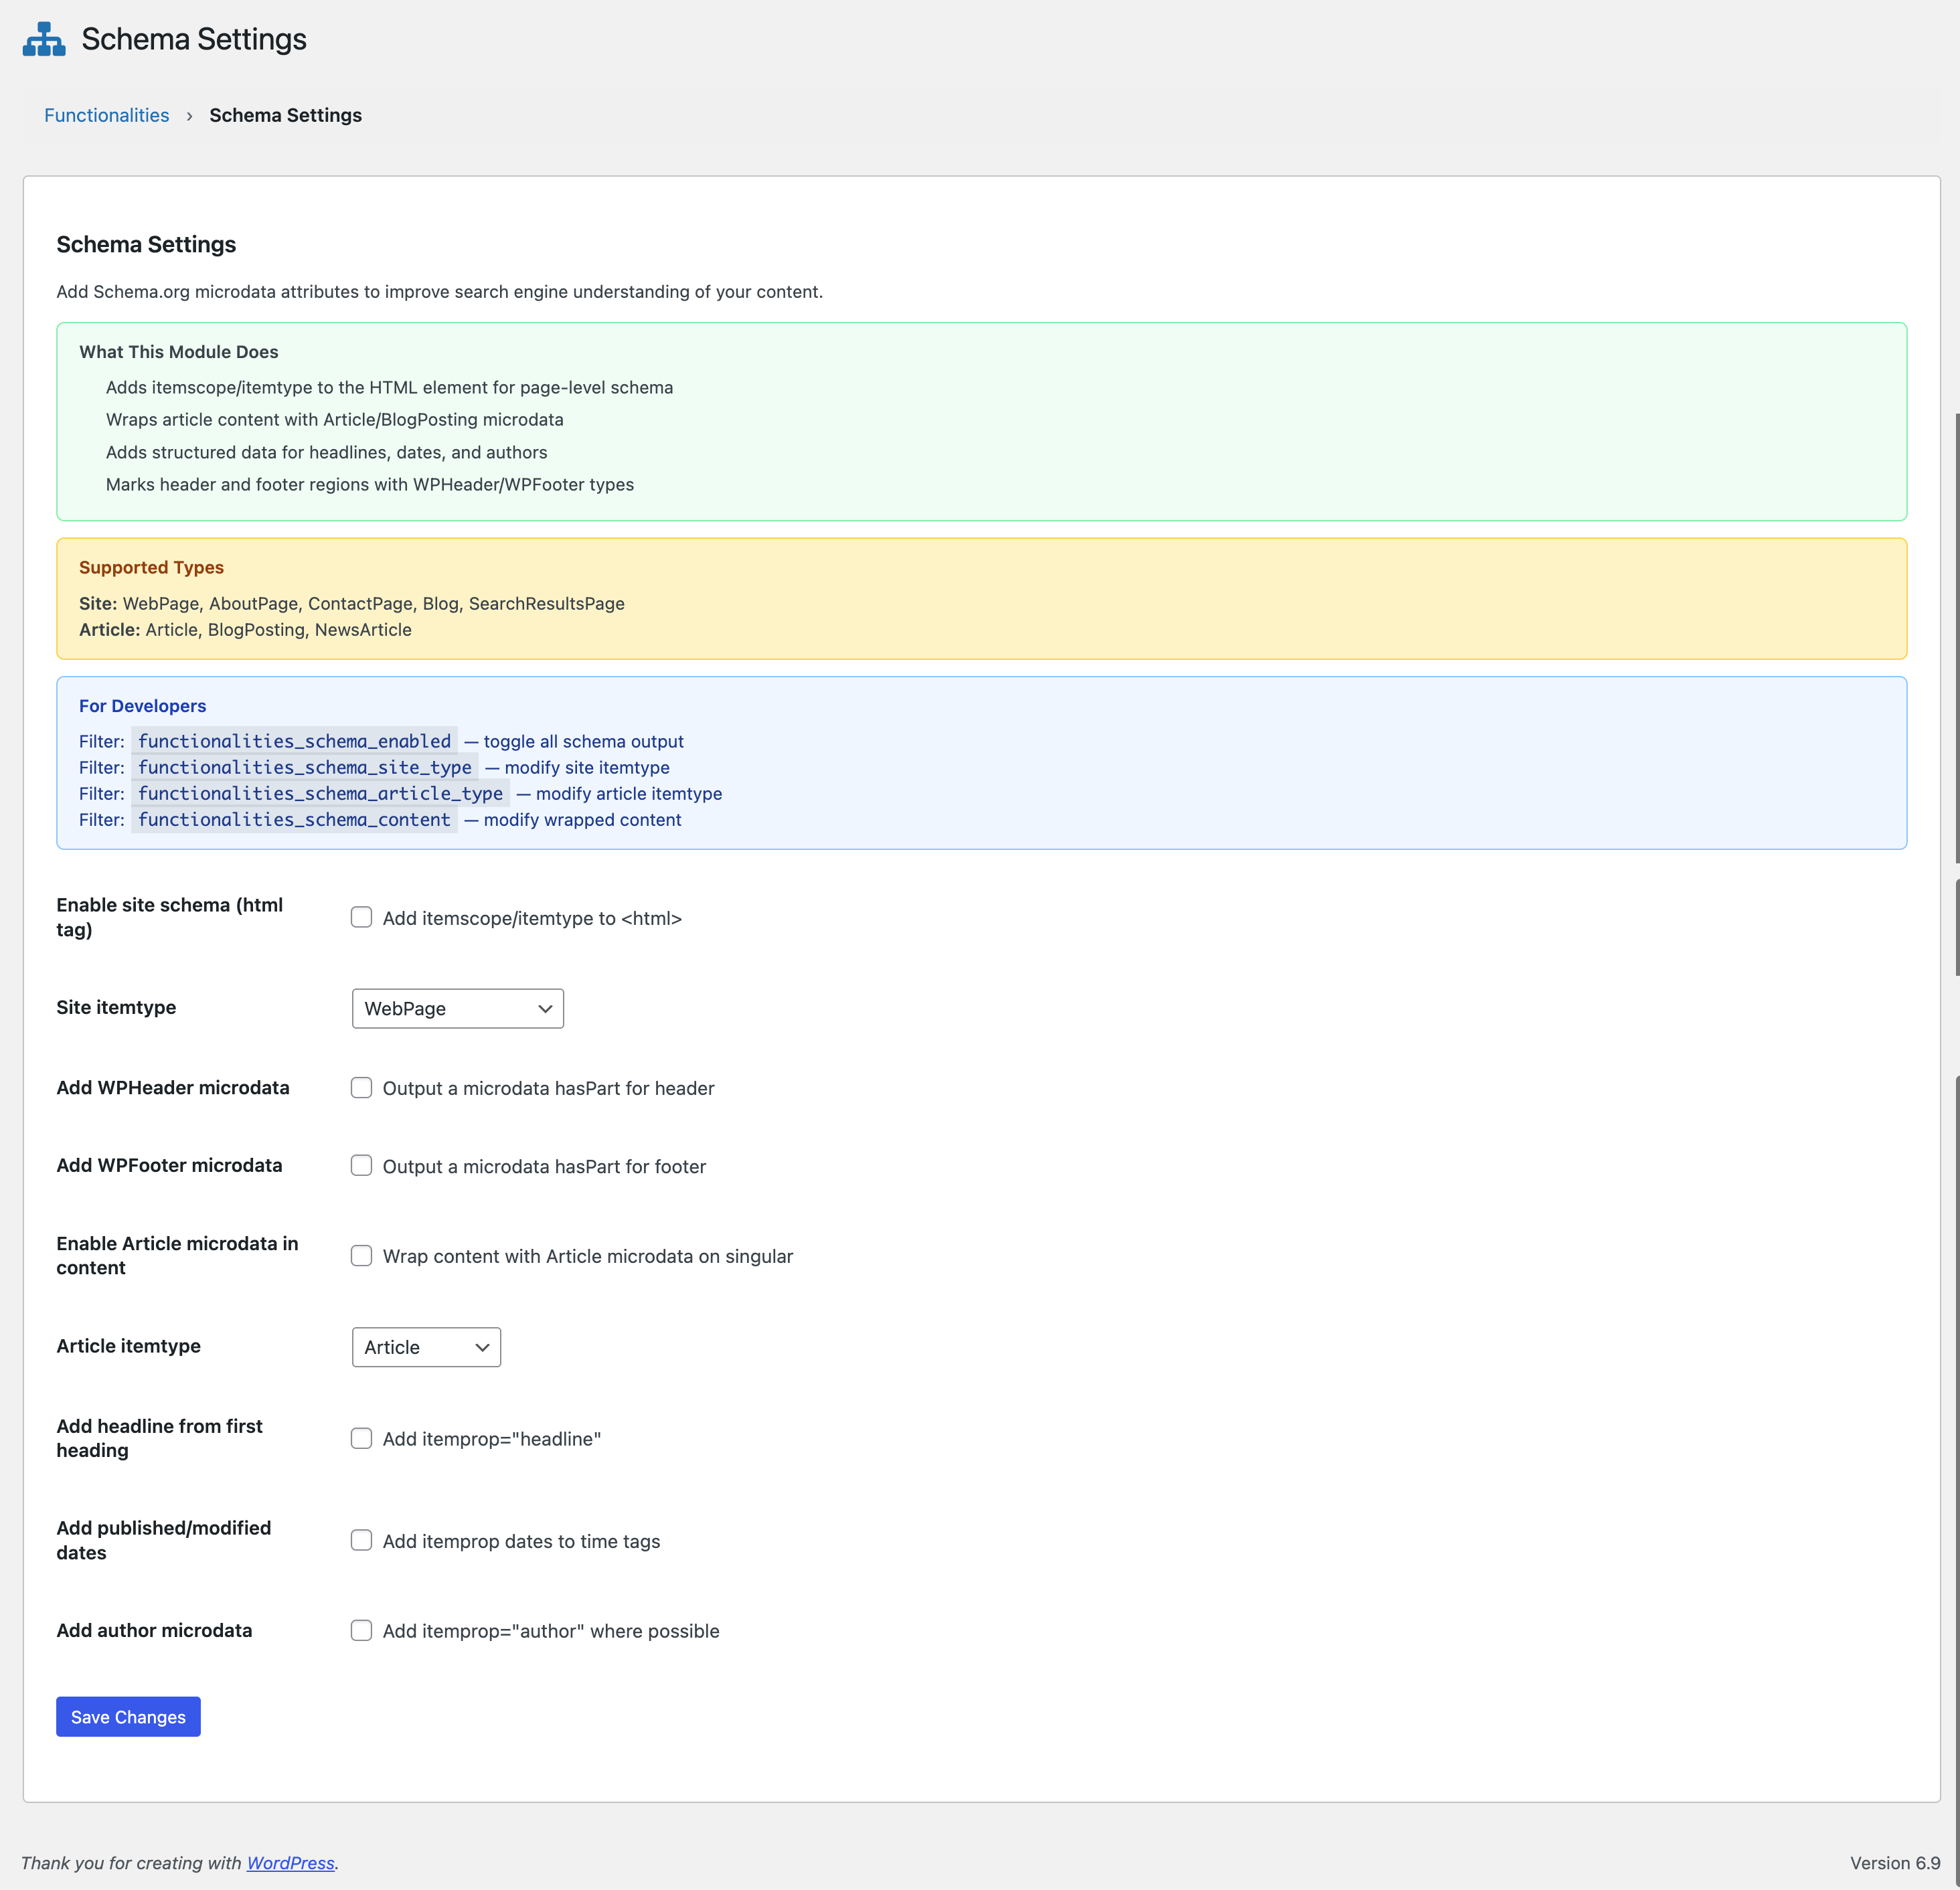The height and width of the screenshot is (1890, 1960).
Task: Click Schema Settings breadcrumb current item
Action: click(x=285, y=115)
